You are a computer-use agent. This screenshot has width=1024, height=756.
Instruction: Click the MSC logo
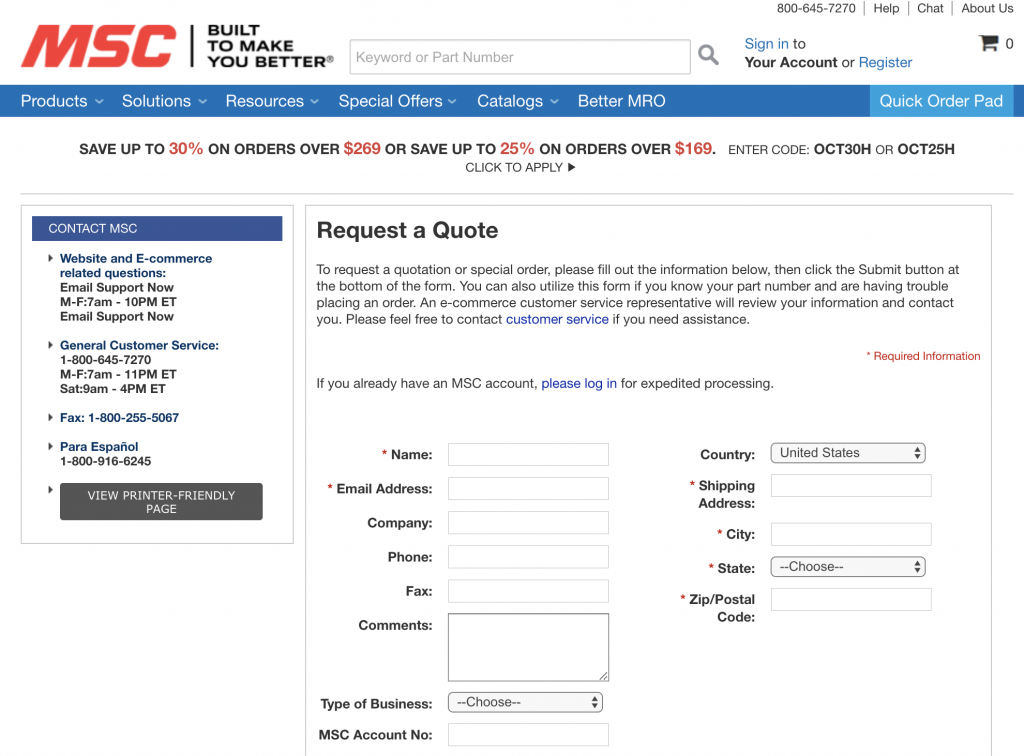click(x=99, y=46)
